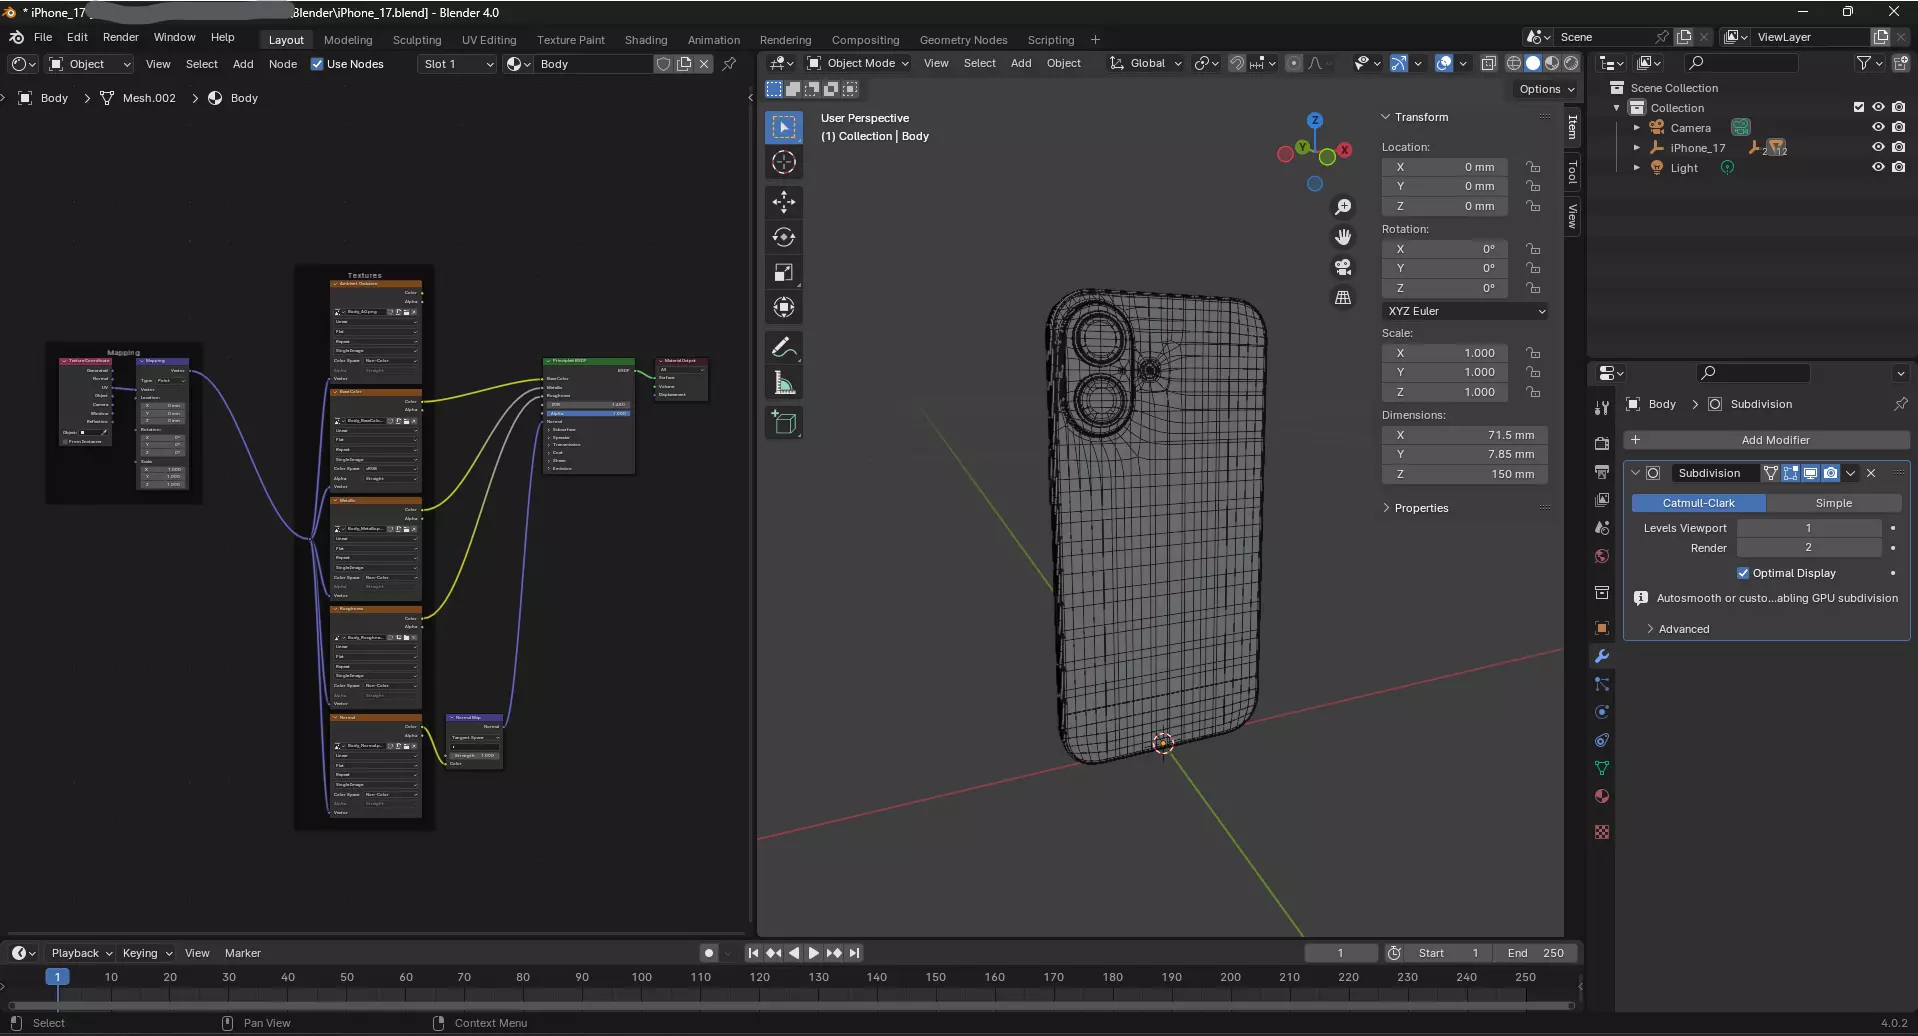The image size is (1918, 1036).
Task: Open the Object Mode dropdown
Action: coord(859,63)
